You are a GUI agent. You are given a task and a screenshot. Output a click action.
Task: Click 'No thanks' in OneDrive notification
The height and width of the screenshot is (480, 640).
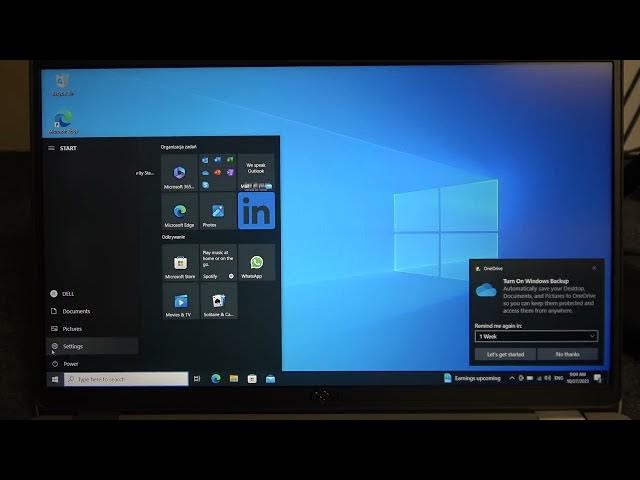567,354
